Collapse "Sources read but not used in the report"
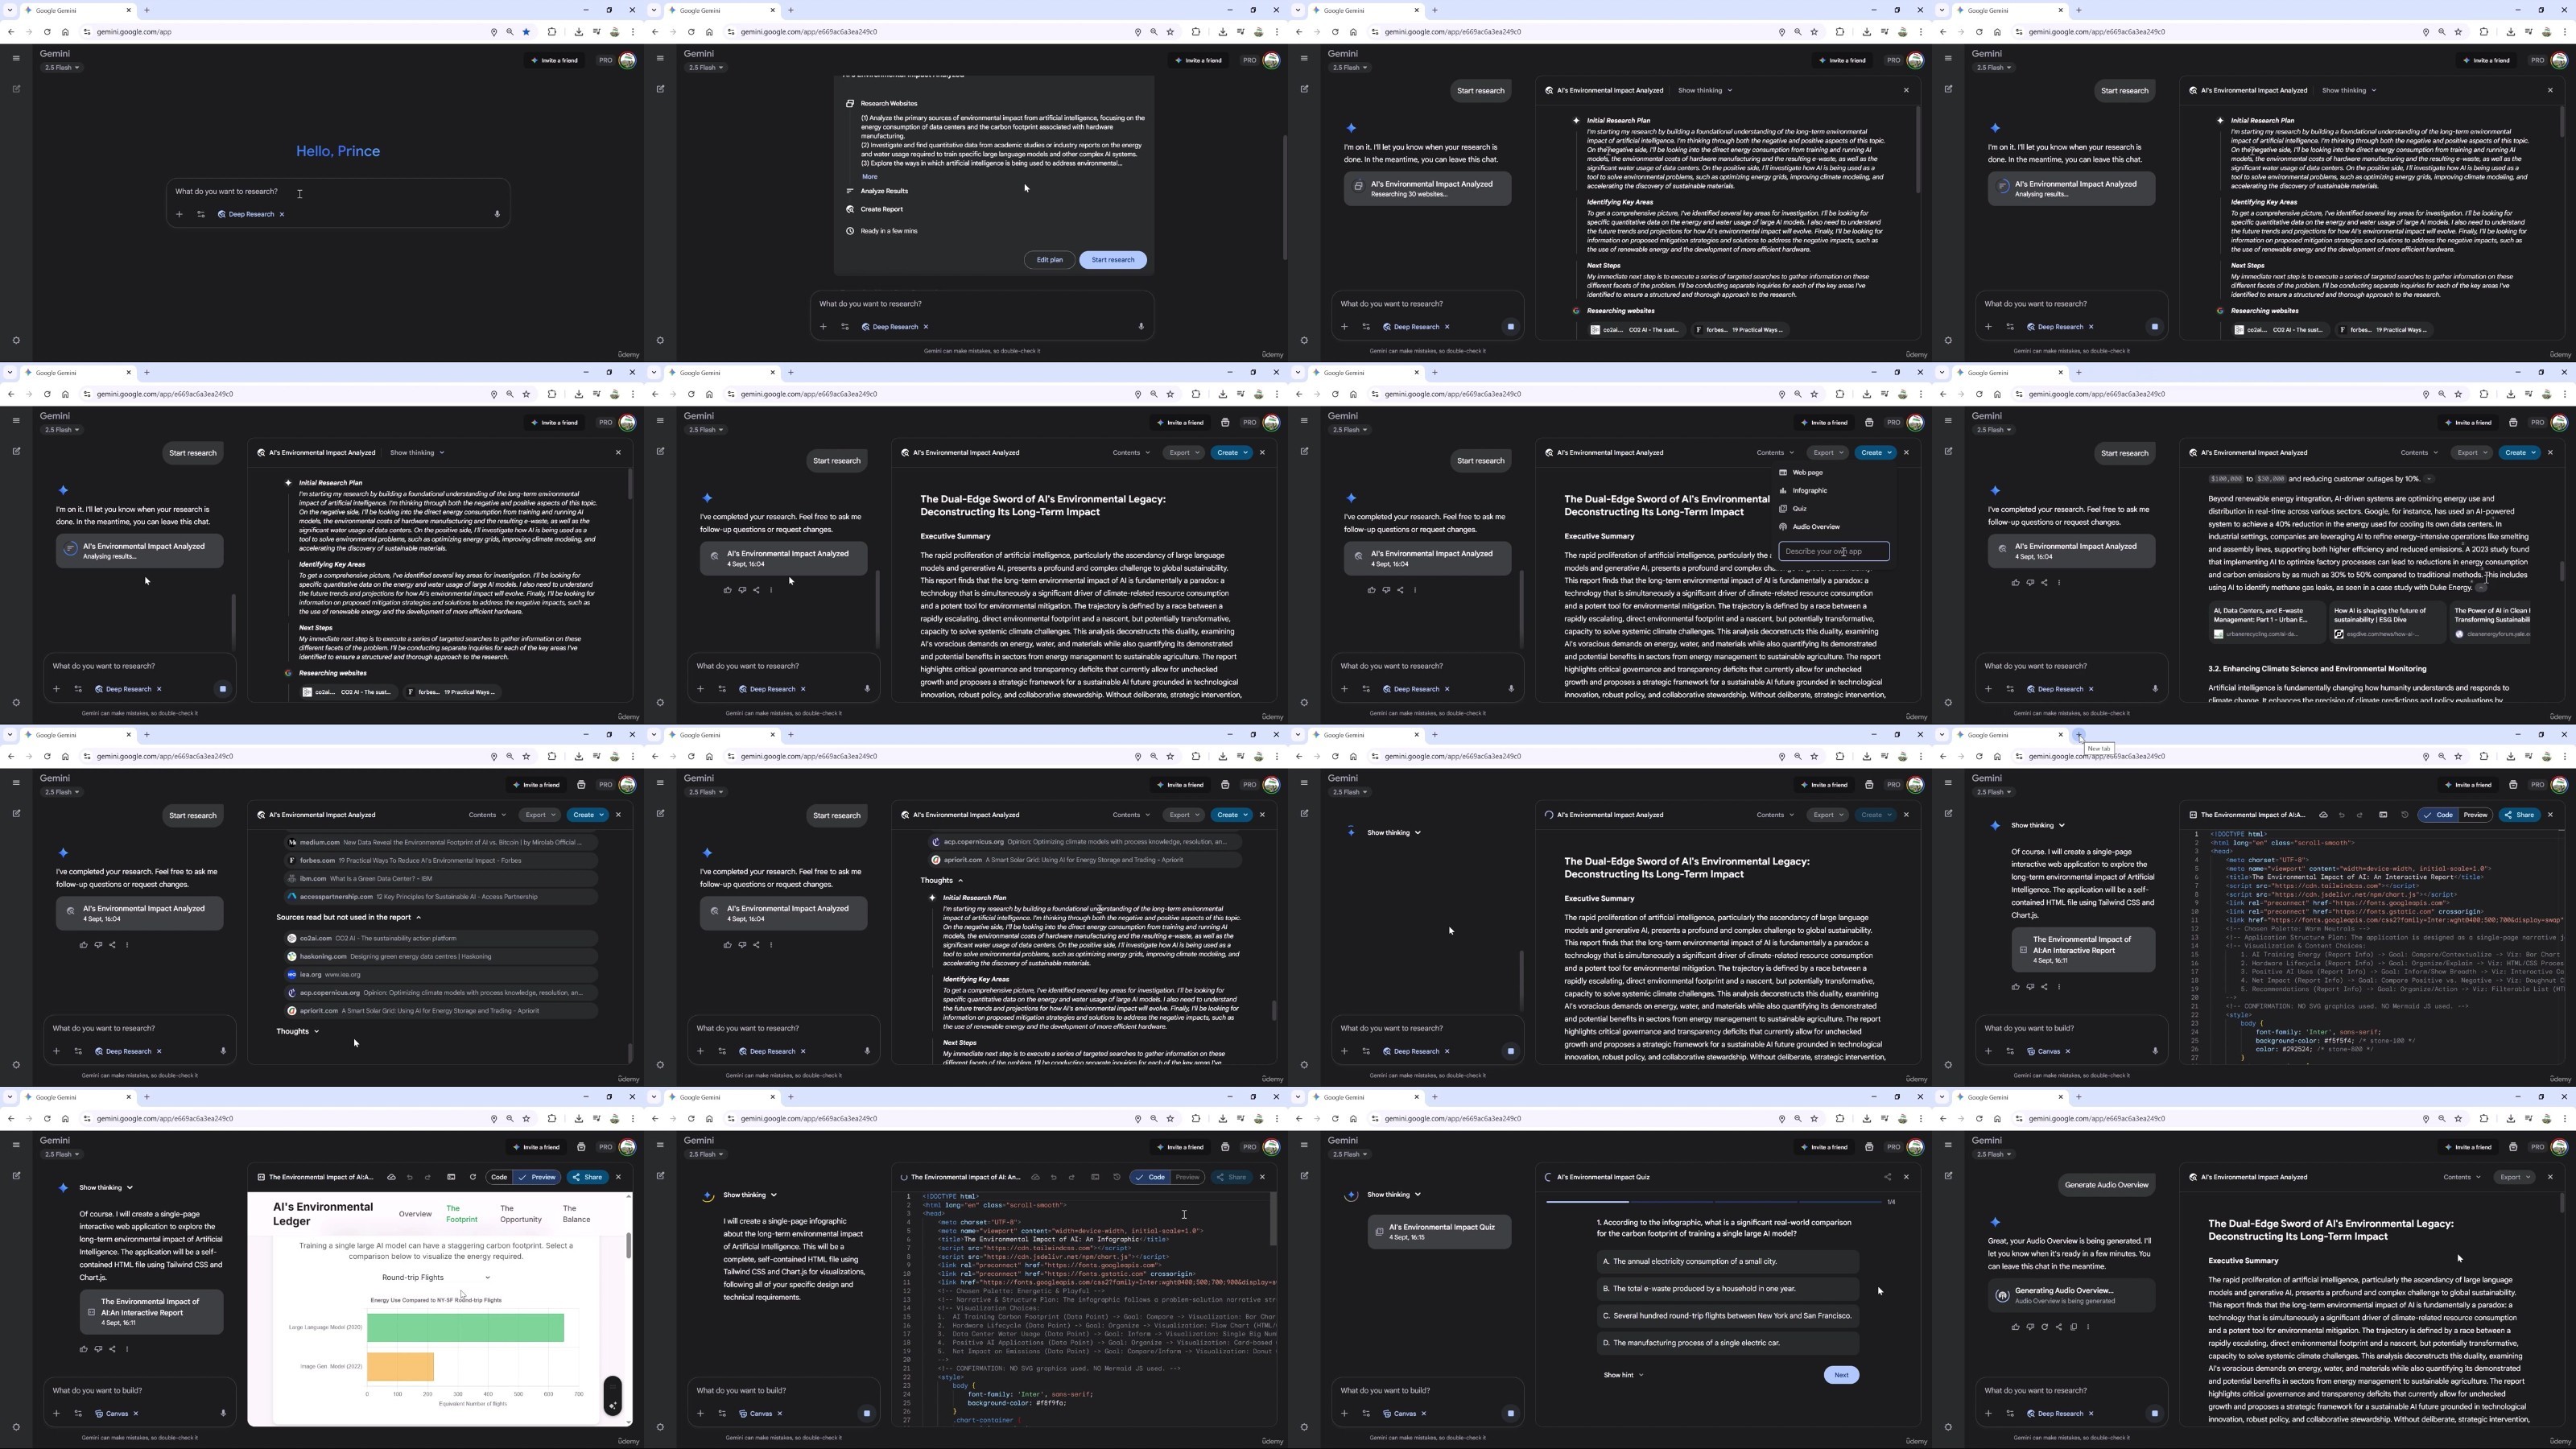2576x1449 pixels. point(348,917)
